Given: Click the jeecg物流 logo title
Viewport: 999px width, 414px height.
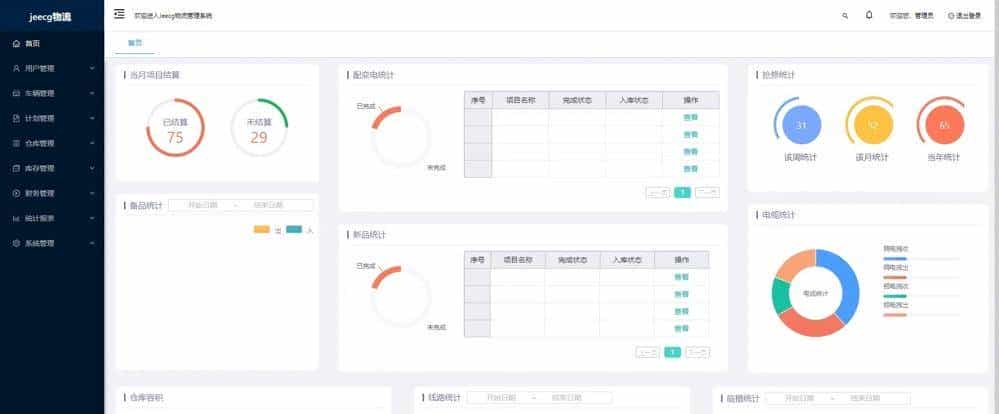Looking at the screenshot, I should 50,17.
